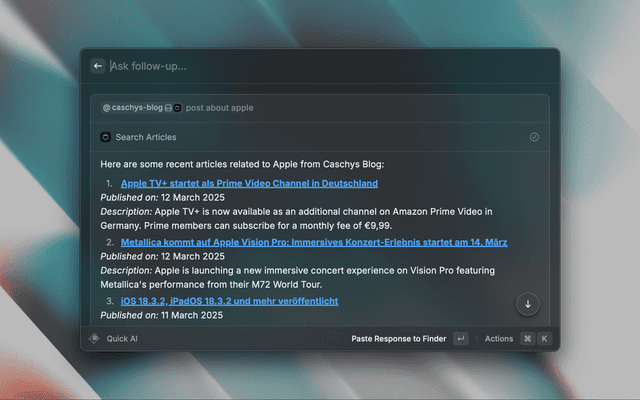The image size is (640, 400).
Task: Click Paste Response to Finder
Action: pos(397,339)
